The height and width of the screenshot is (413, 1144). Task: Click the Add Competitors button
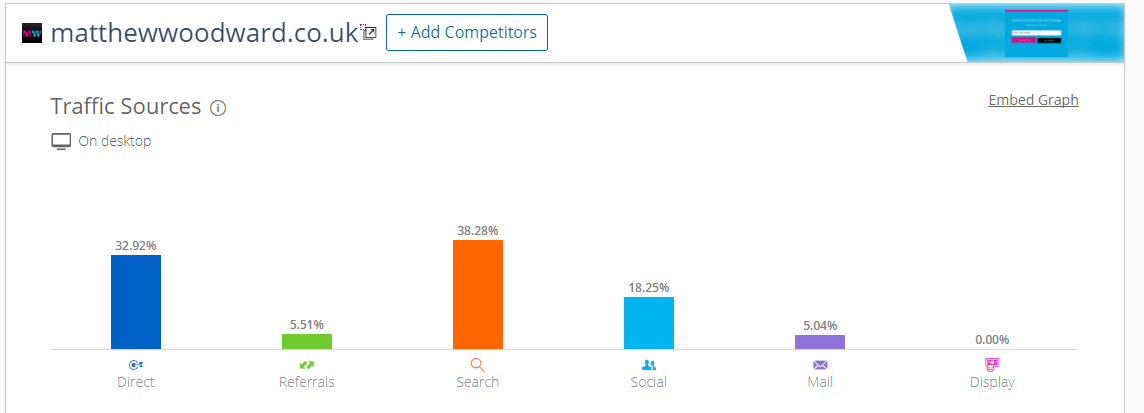(467, 33)
